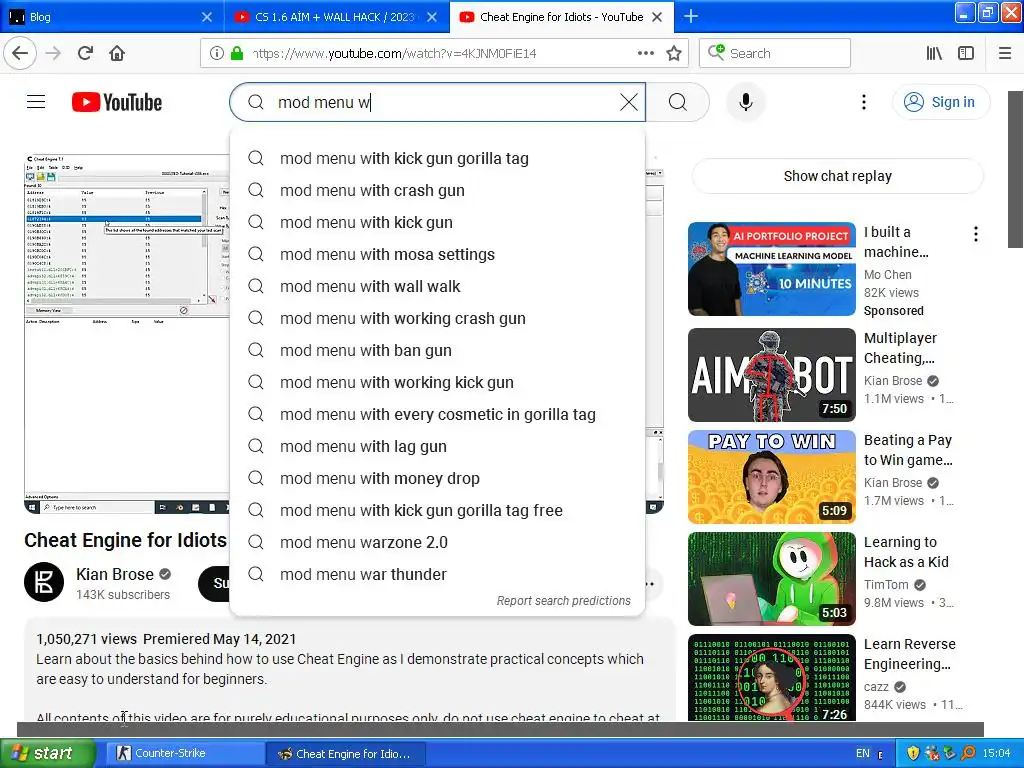Open YouTube guide hamburger menu
This screenshot has height=768, width=1024.
[x=36, y=102]
